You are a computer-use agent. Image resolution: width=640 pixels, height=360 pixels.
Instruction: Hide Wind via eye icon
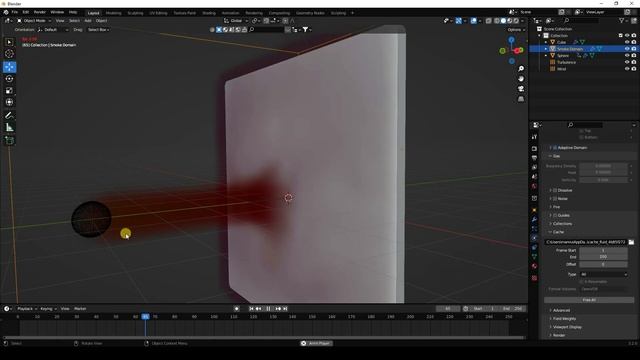(627, 69)
